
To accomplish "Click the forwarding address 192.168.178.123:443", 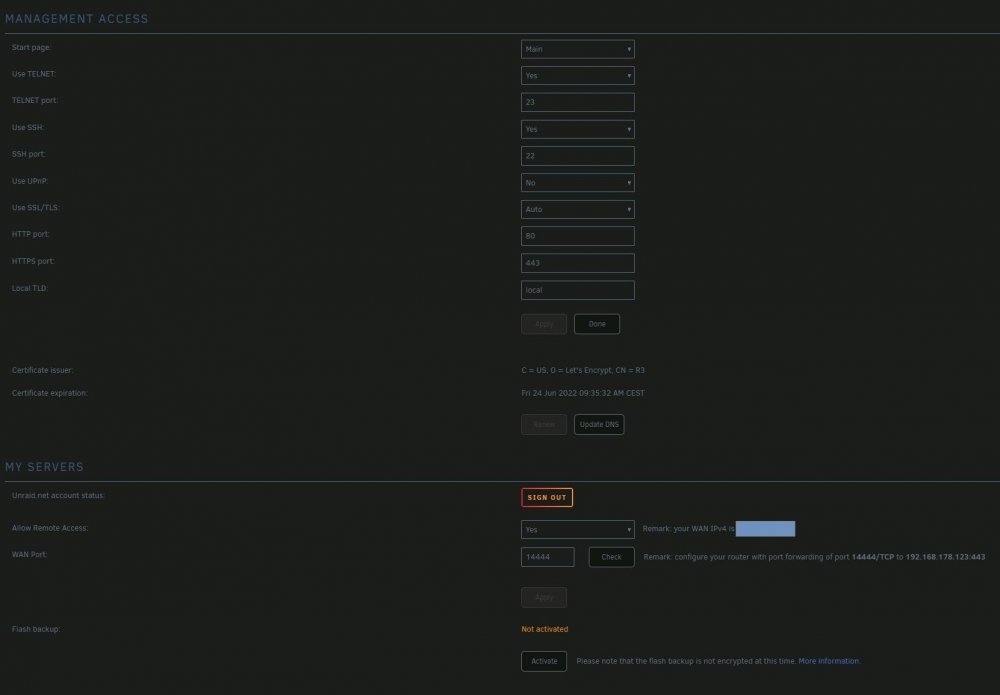I will 945,557.
